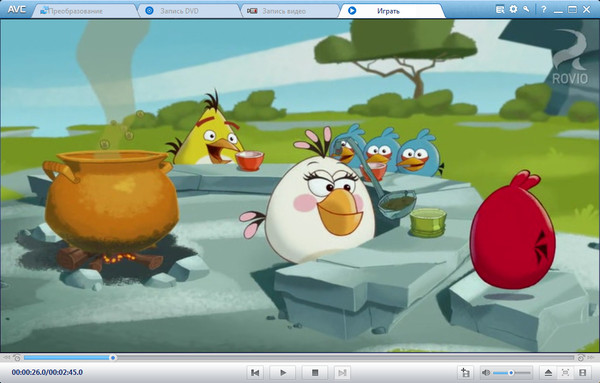The image size is (600, 383).
Task: Skip to the previous track
Action: click(255, 372)
